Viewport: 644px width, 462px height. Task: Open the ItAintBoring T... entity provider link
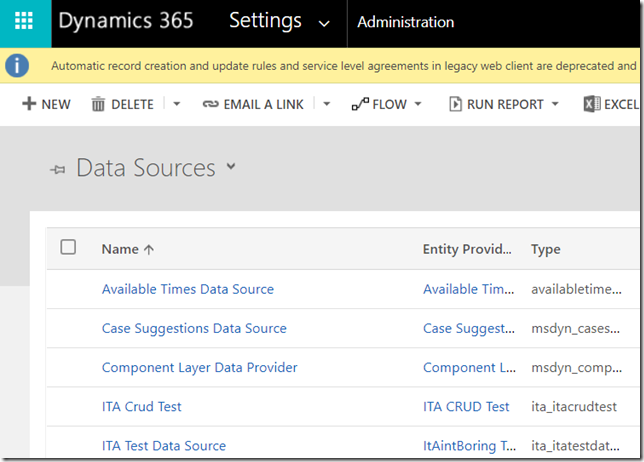coord(469,446)
